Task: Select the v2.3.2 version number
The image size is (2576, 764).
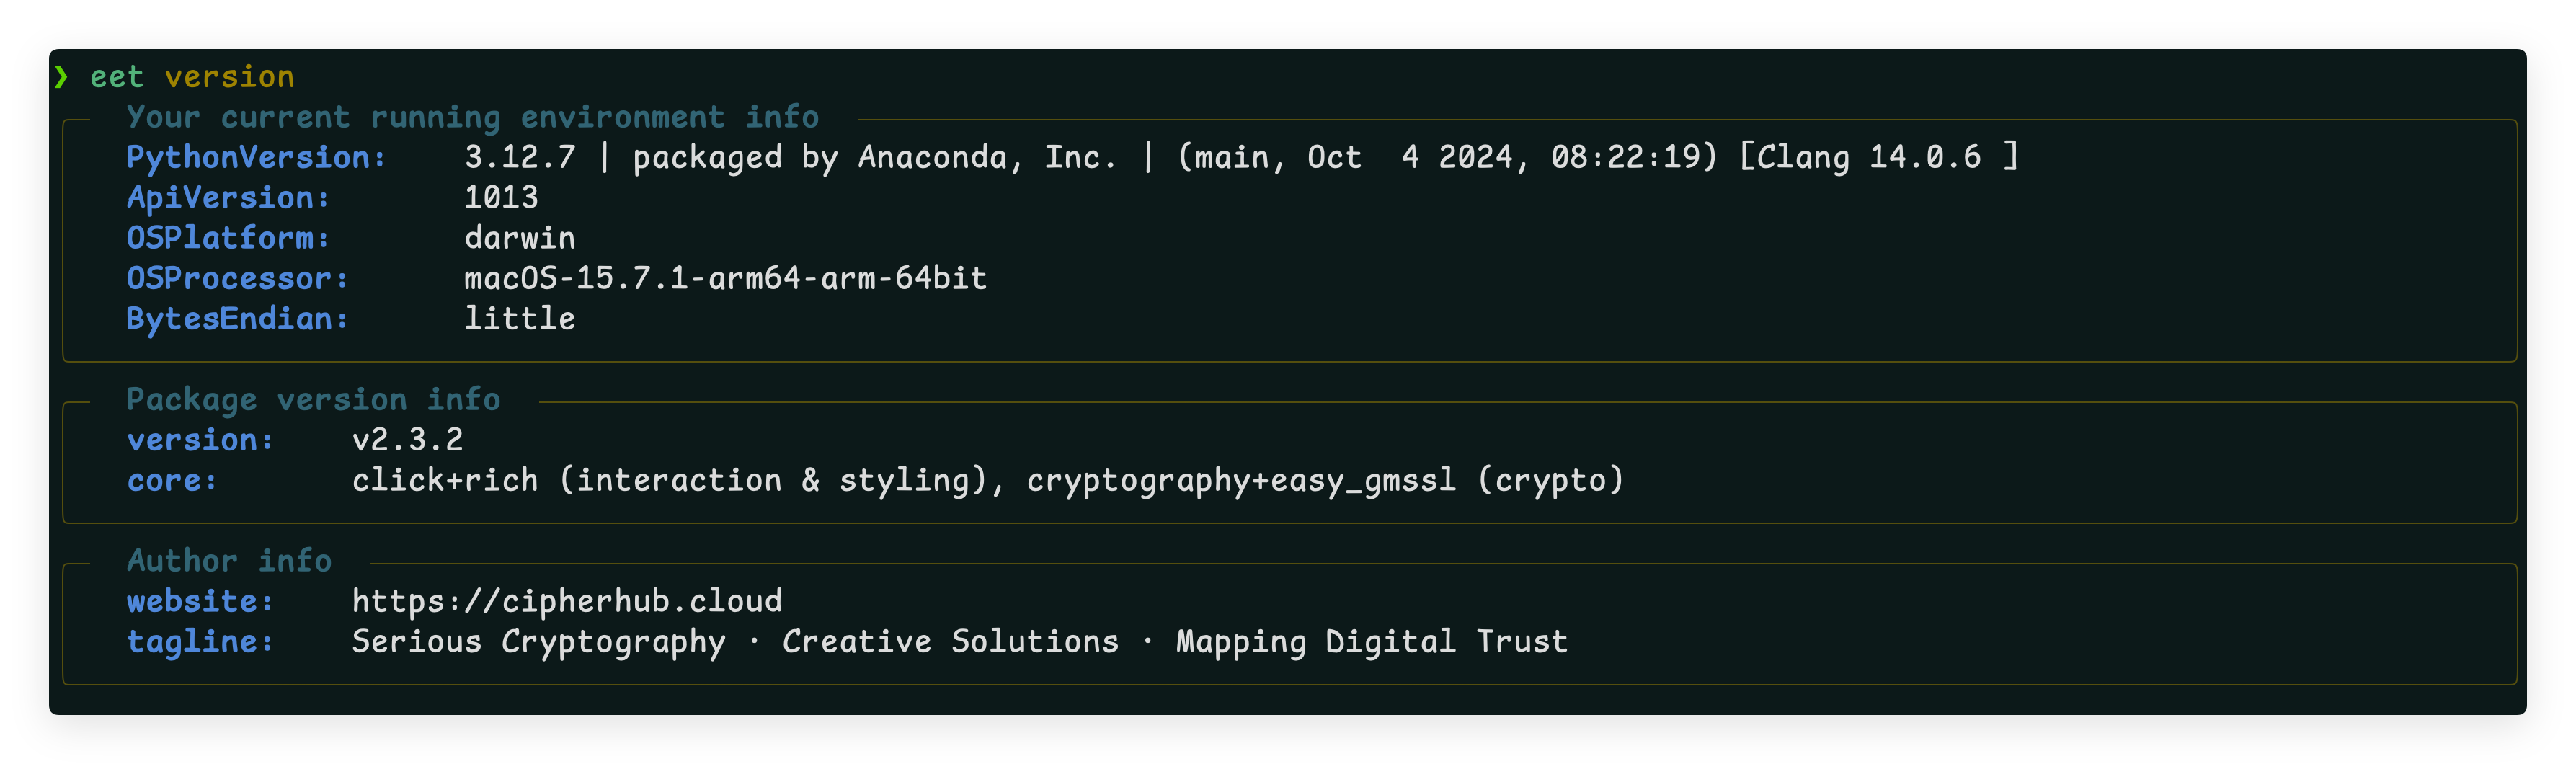Action: tap(407, 439)
